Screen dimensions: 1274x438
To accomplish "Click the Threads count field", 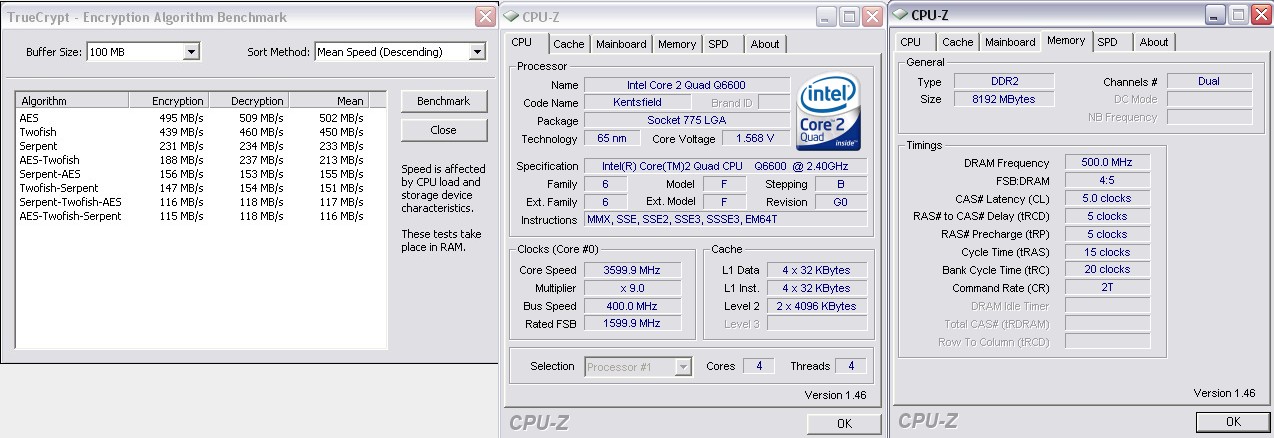I will pos(852,366).
